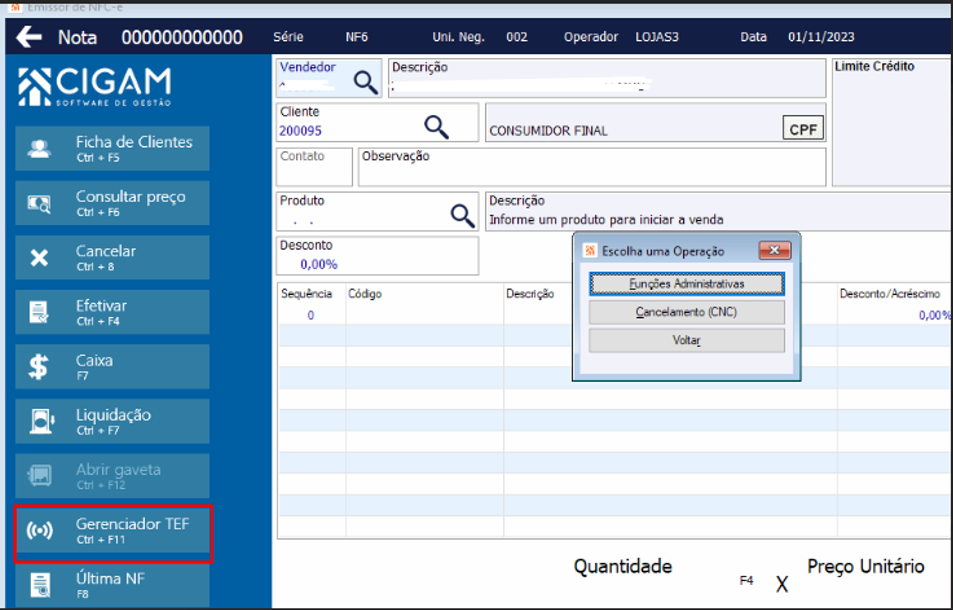
Task: Click the Gerenciador TEF signal icon
Action: [x=40, y=530]
